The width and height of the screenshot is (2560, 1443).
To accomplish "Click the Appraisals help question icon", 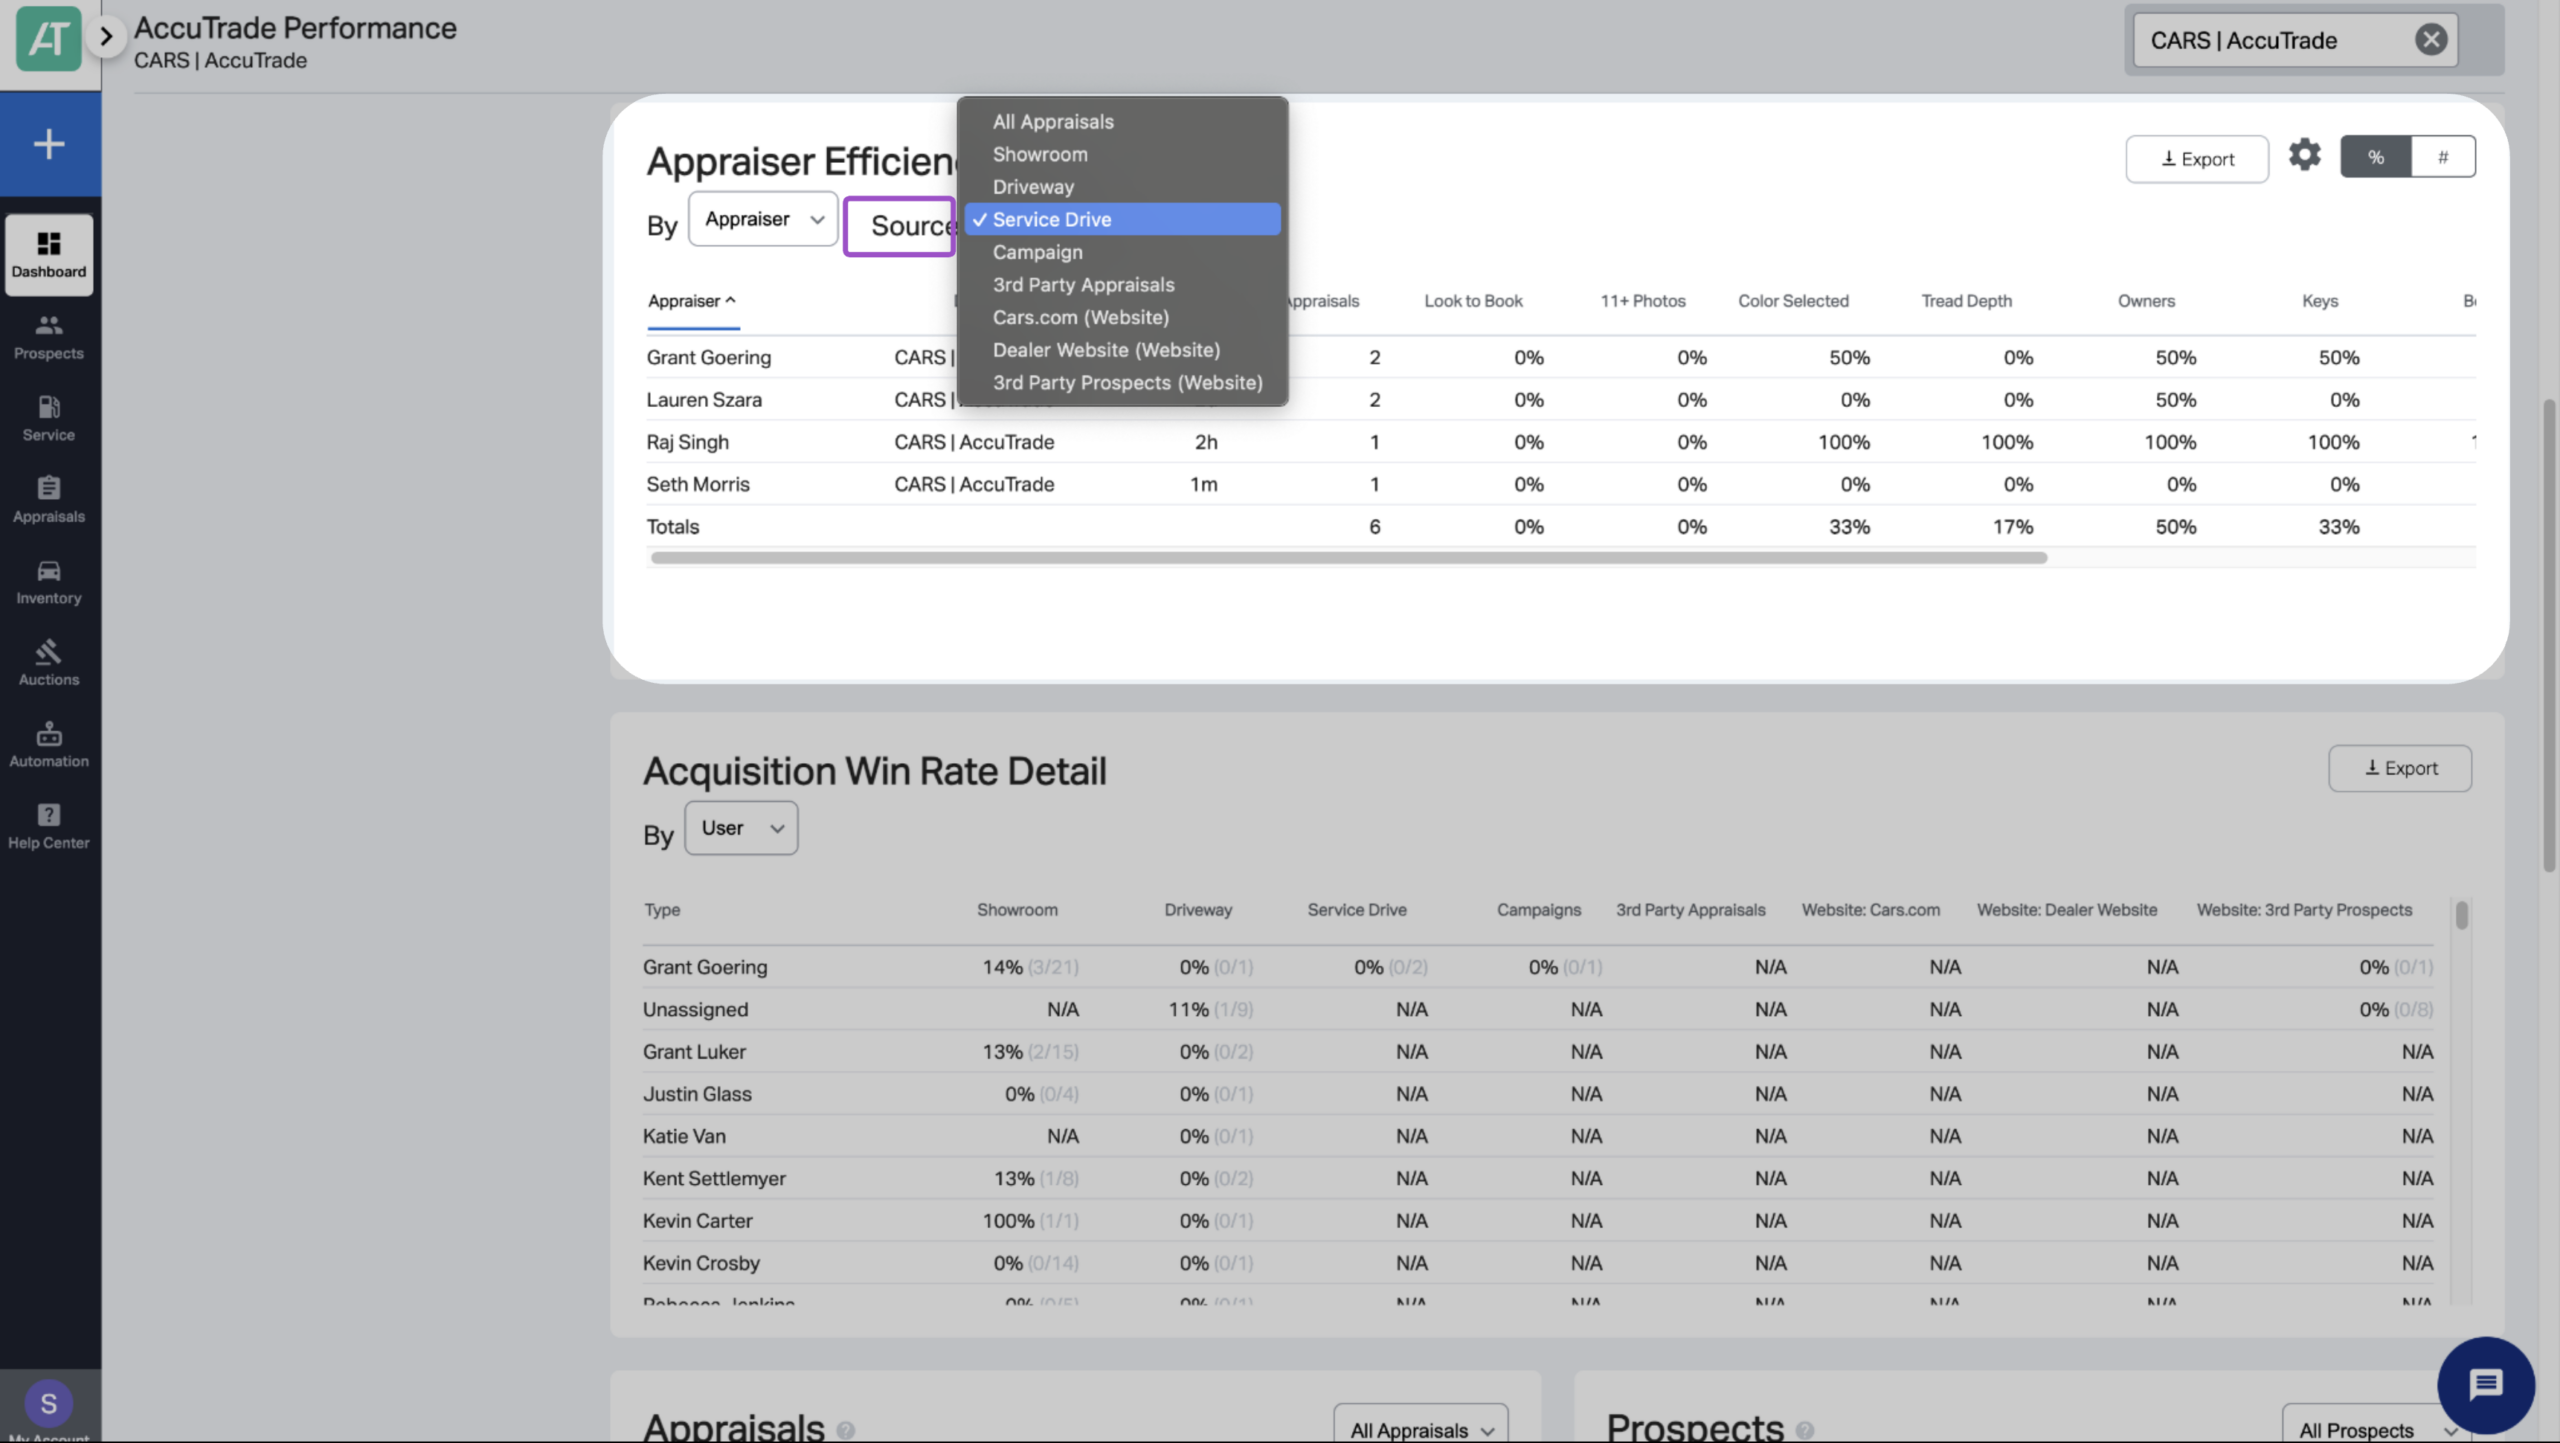I will point(845,1430).
